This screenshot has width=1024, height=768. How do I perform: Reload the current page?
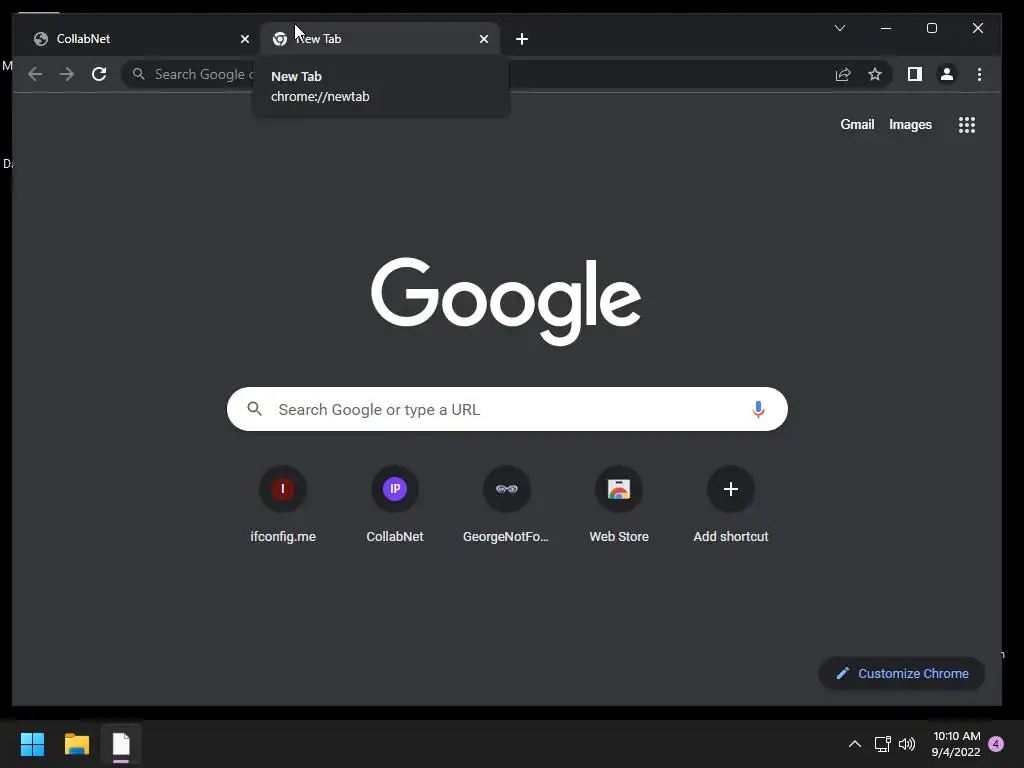click(x=99, y=74)
